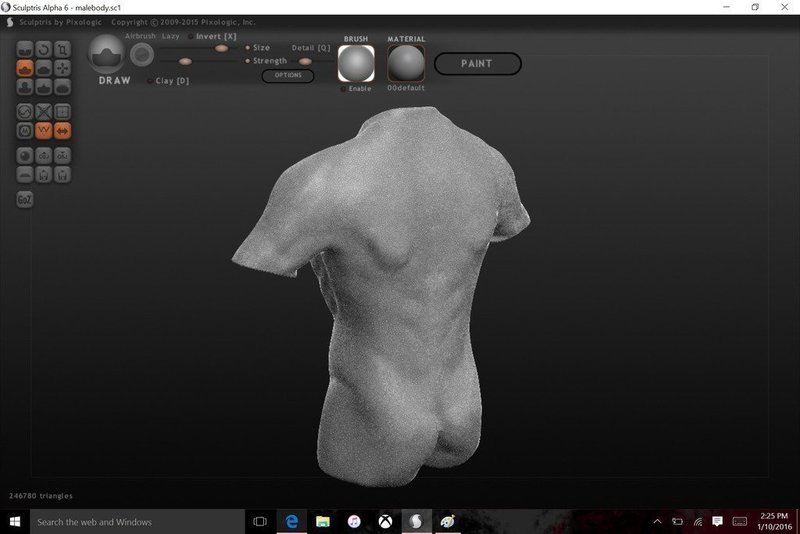The image size is (800, 534).
Task: Click the touch keyboard tray icon
Action: point(740,521)
